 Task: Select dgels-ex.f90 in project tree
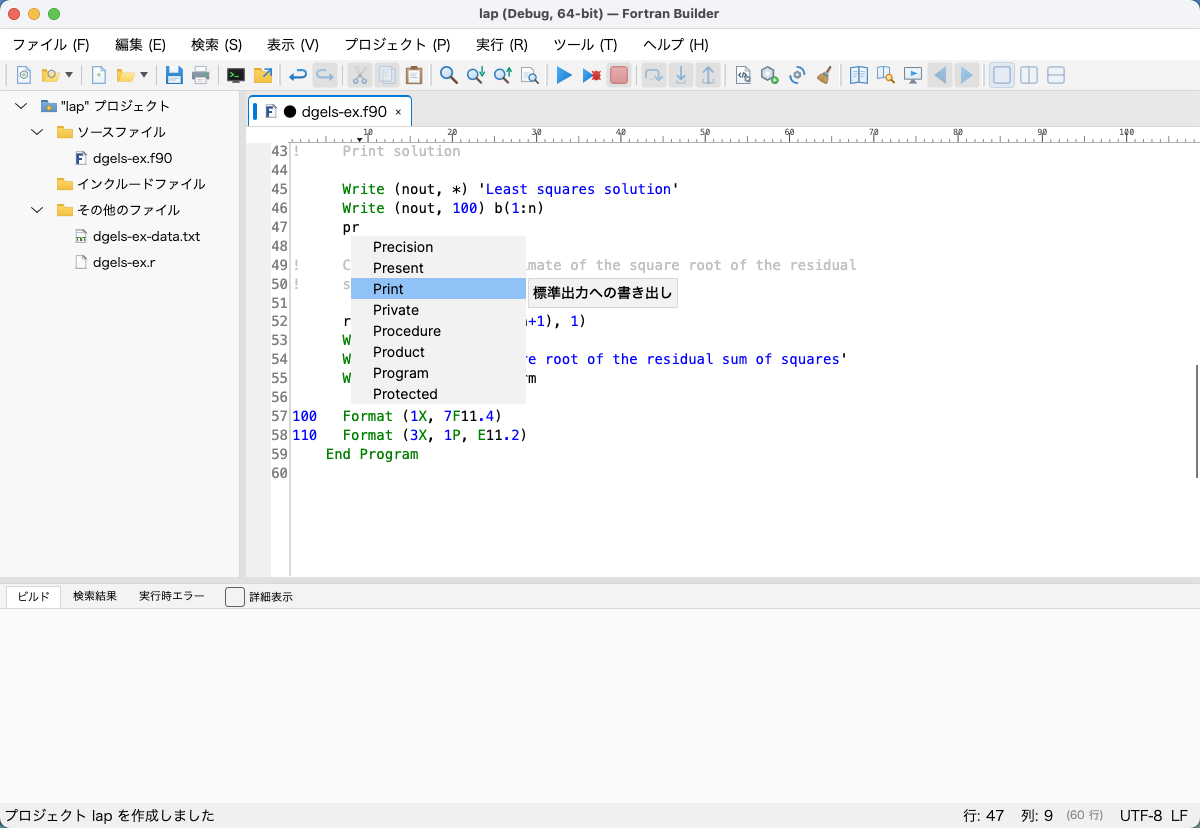pos(123,158)
